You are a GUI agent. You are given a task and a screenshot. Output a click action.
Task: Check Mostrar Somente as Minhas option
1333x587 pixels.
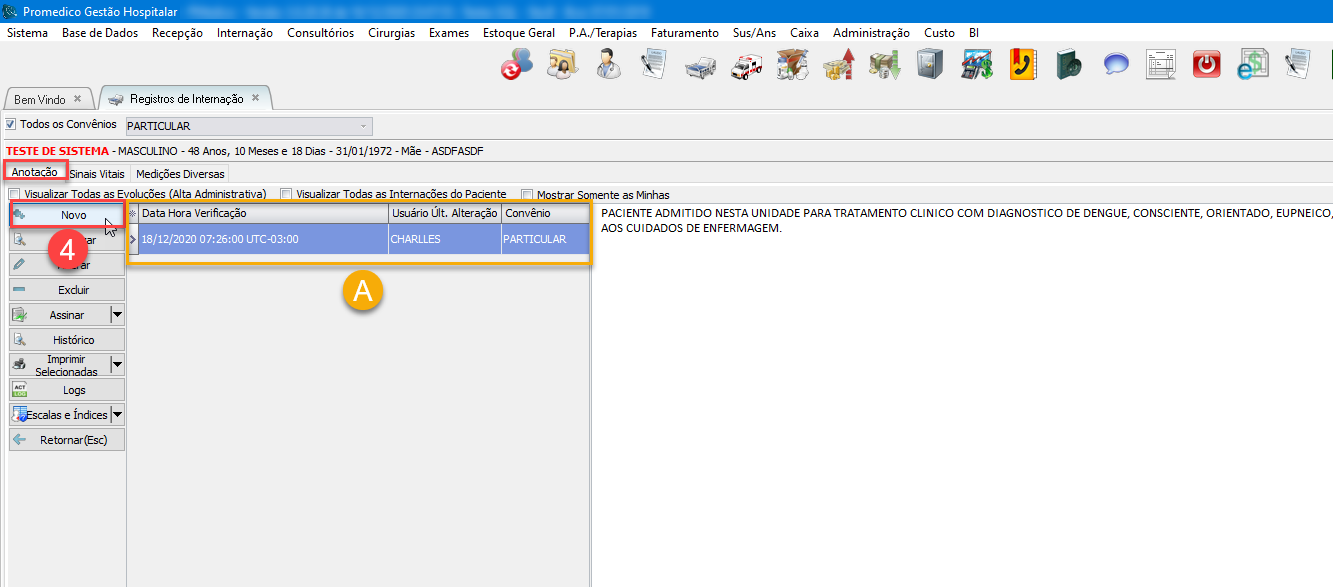(x=526, y=195)
